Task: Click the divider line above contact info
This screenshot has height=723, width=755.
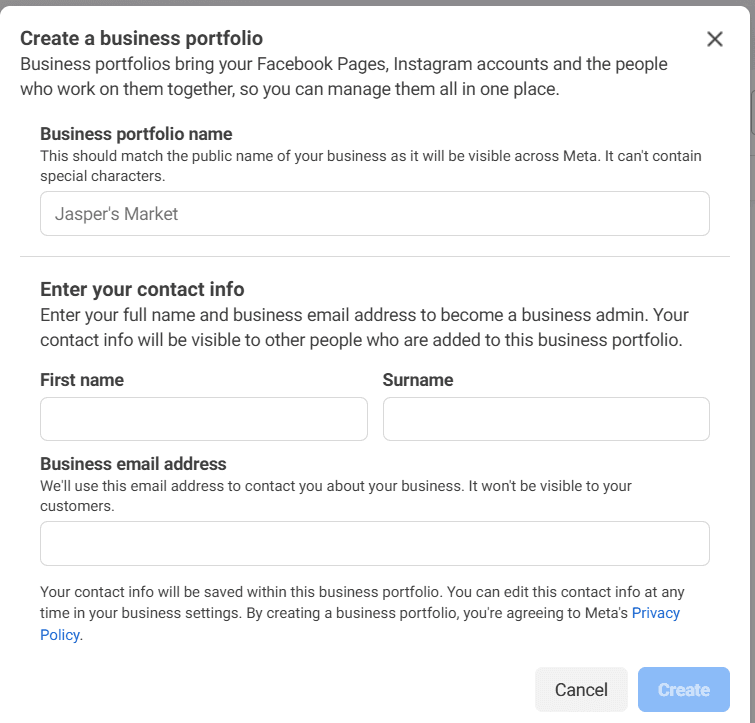Action: (374, 257)
